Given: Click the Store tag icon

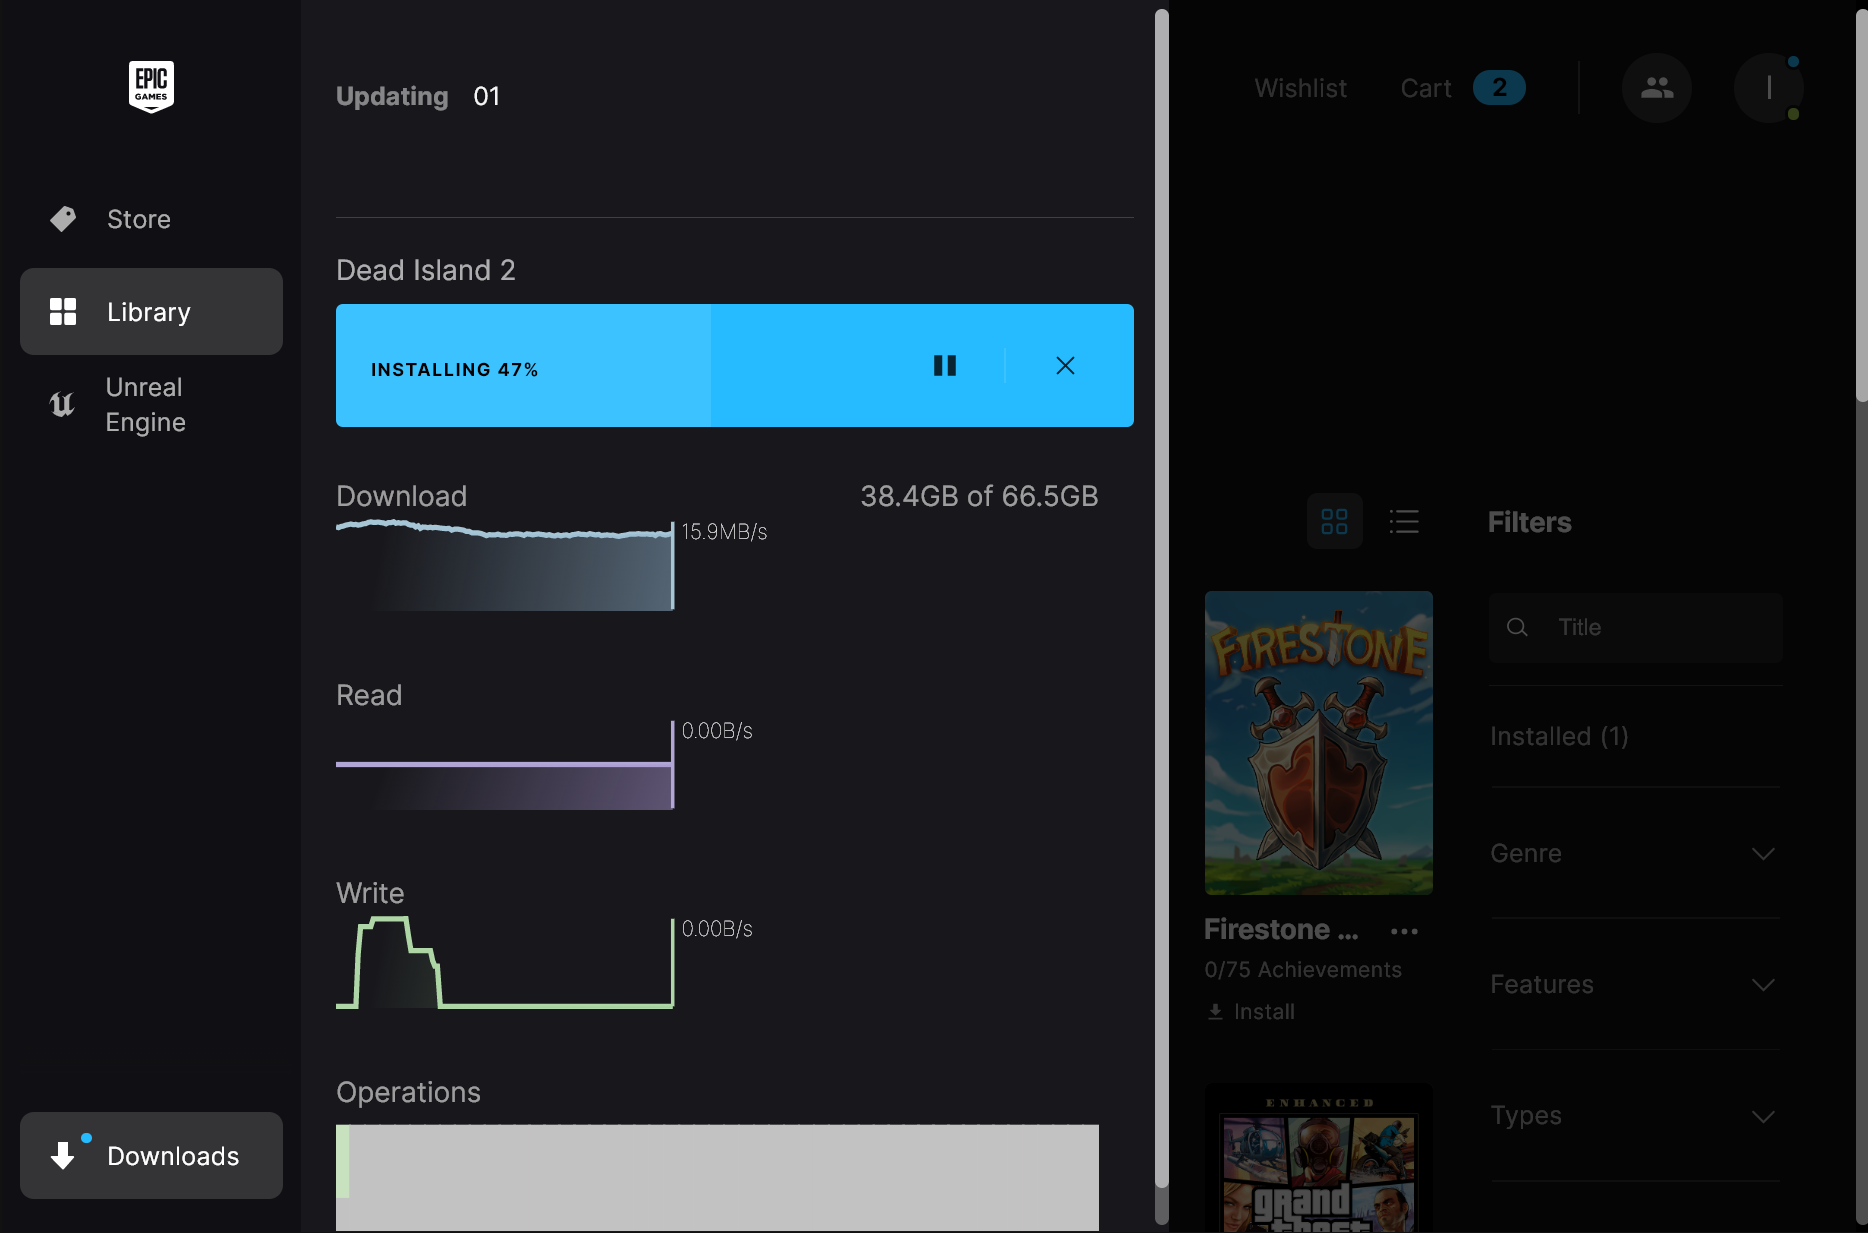Looking at the screenshot, I should pyautogui.click(x=63, y=219).
